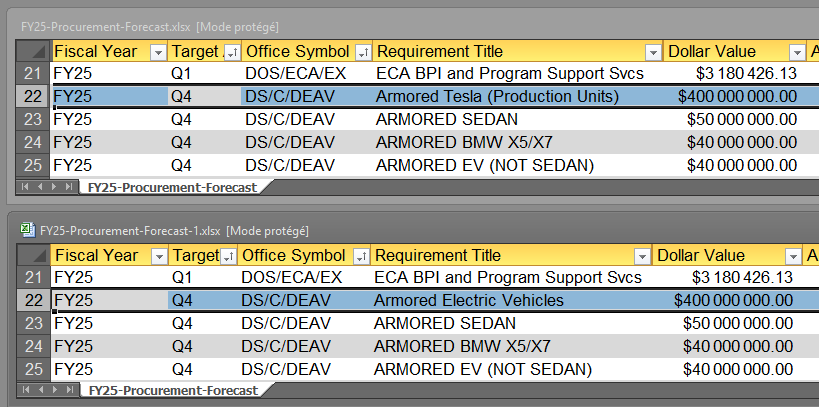Expand Requirement Title filter in Forecast-1.xlsx window
Image resolution: width=819 pixels, height=407 pixels.
tap(639, 256)
